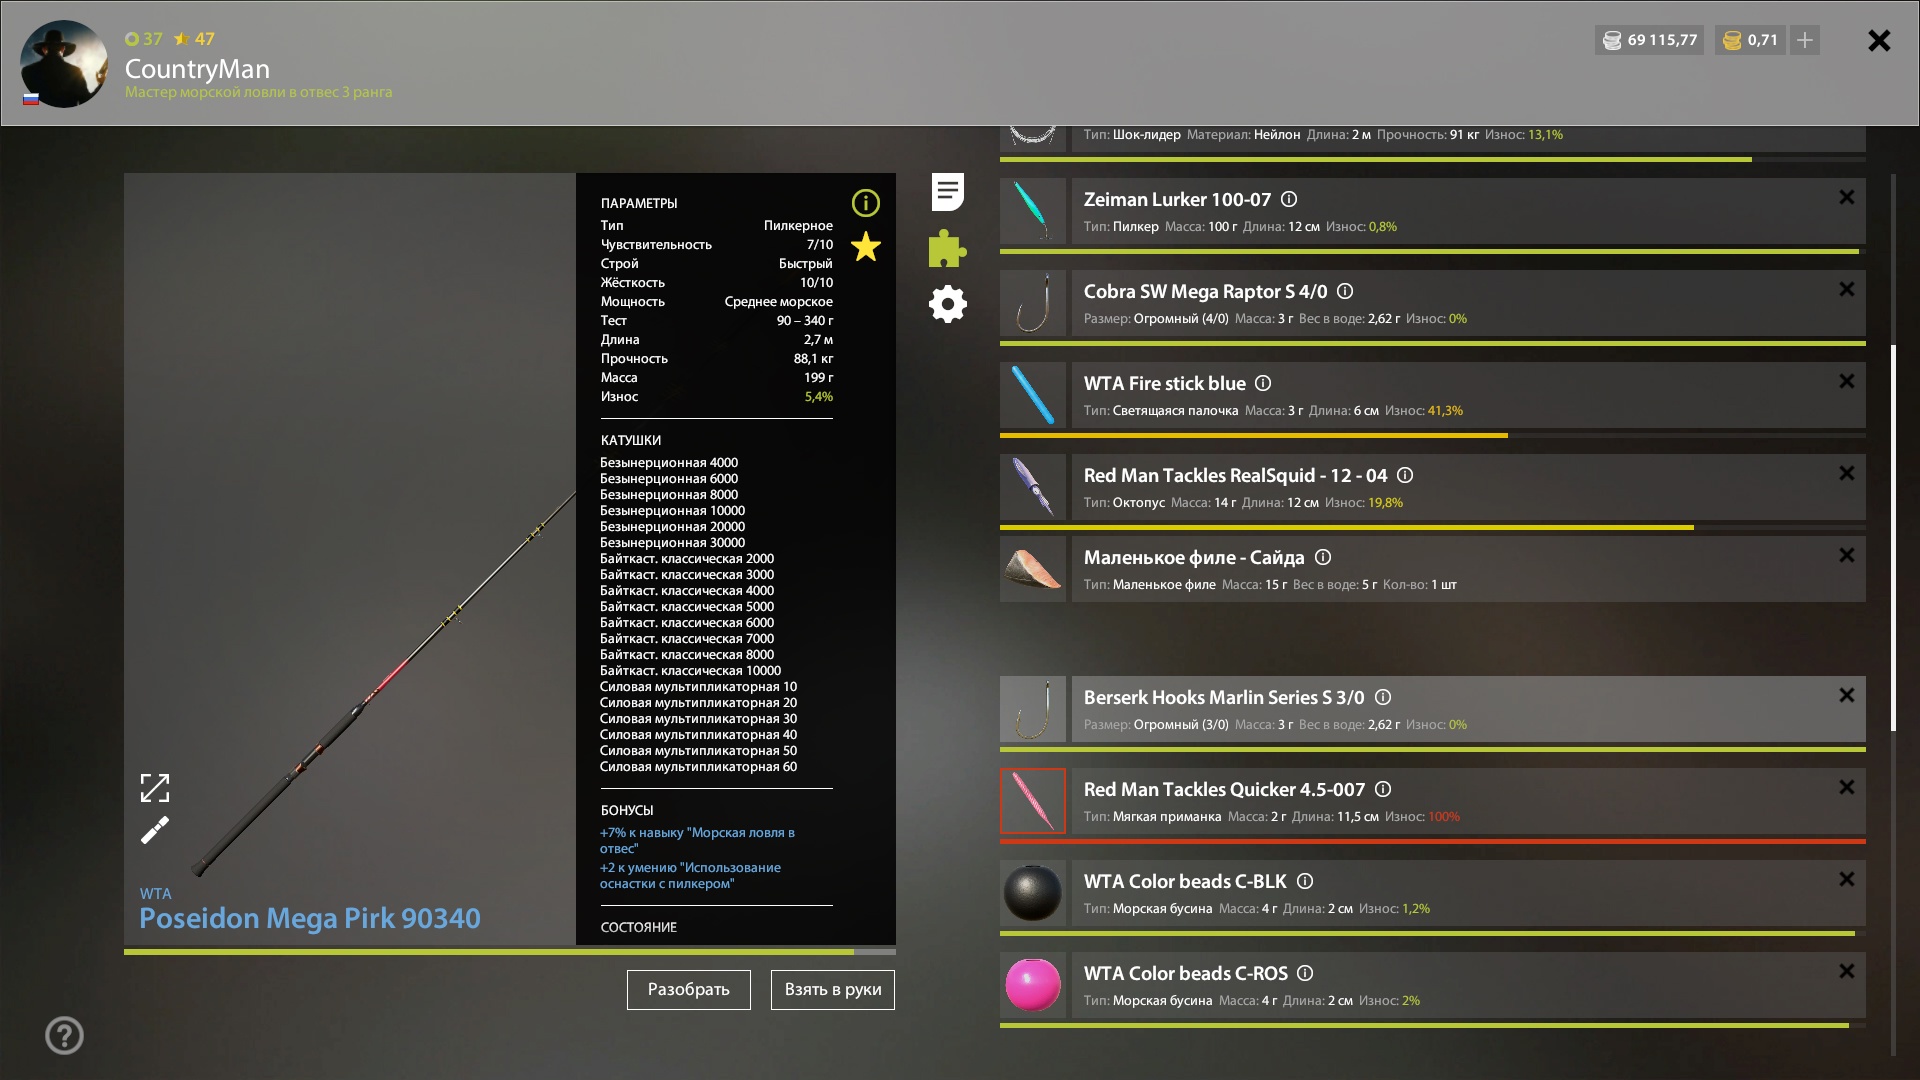
Task: Show info for Berserk Hooks Marlin Series
Action: pyautogui.click(x=1383, y=697)
